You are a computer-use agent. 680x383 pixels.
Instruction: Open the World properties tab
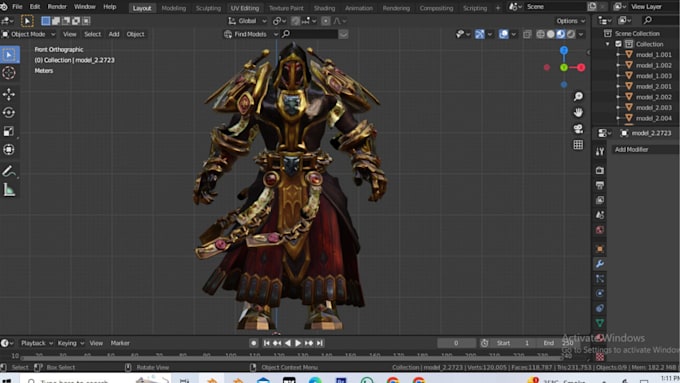click(600, 230)
